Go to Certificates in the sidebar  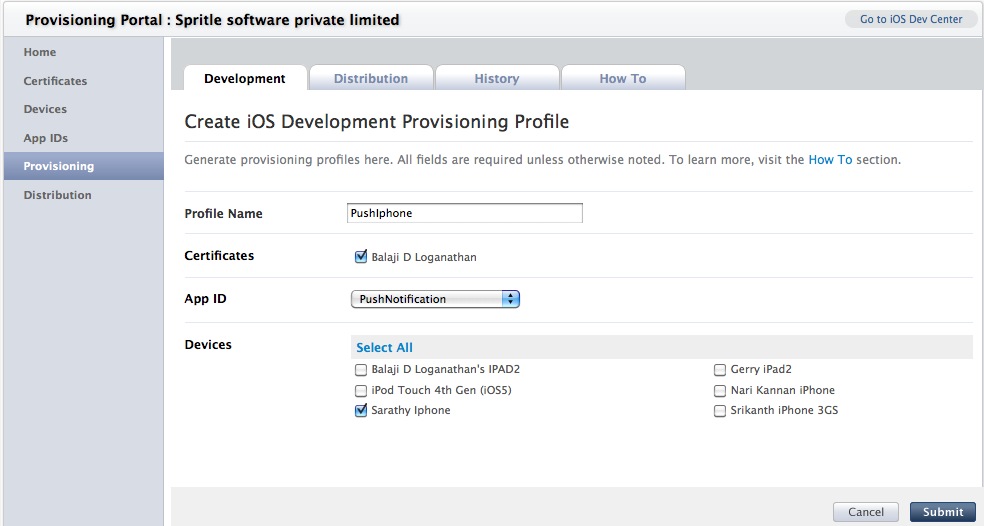pos(55,81)
